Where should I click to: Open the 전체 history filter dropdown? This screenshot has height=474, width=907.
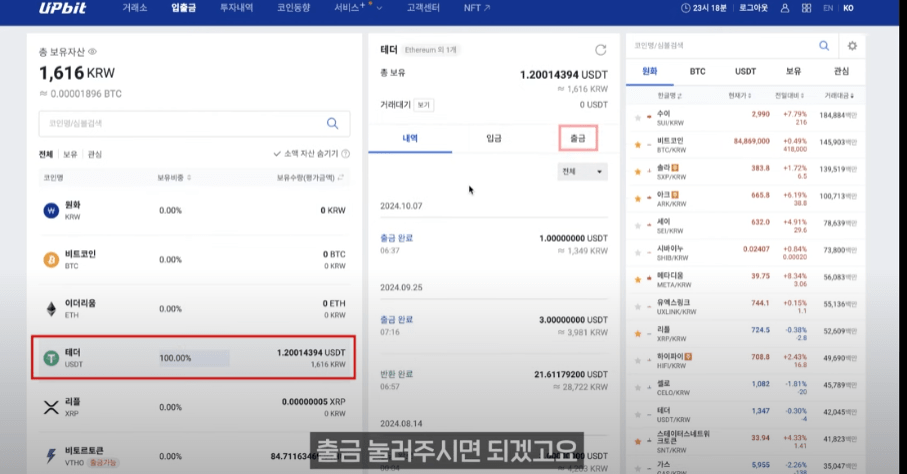[x=582, y=172]
